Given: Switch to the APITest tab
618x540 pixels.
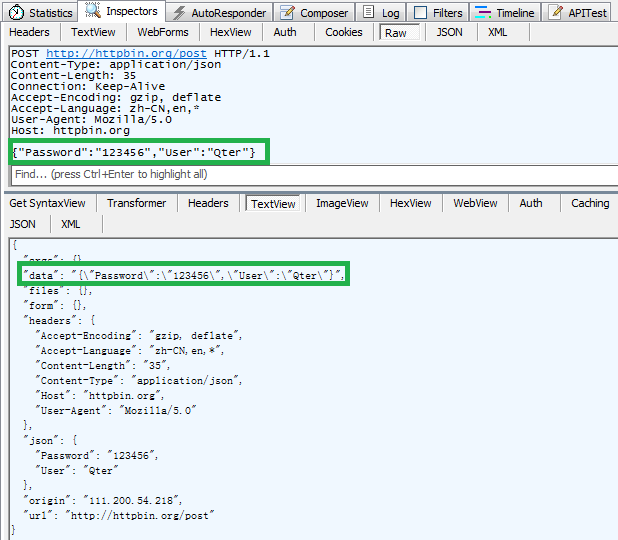Looking at the screenshot, I should click(579, 13).
